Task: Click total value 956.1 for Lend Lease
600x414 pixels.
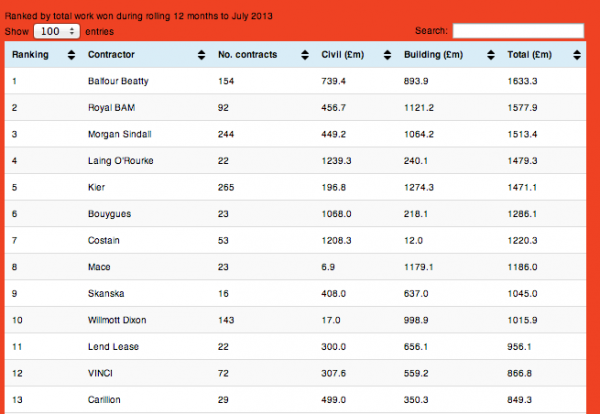Action: click(519, 347)
